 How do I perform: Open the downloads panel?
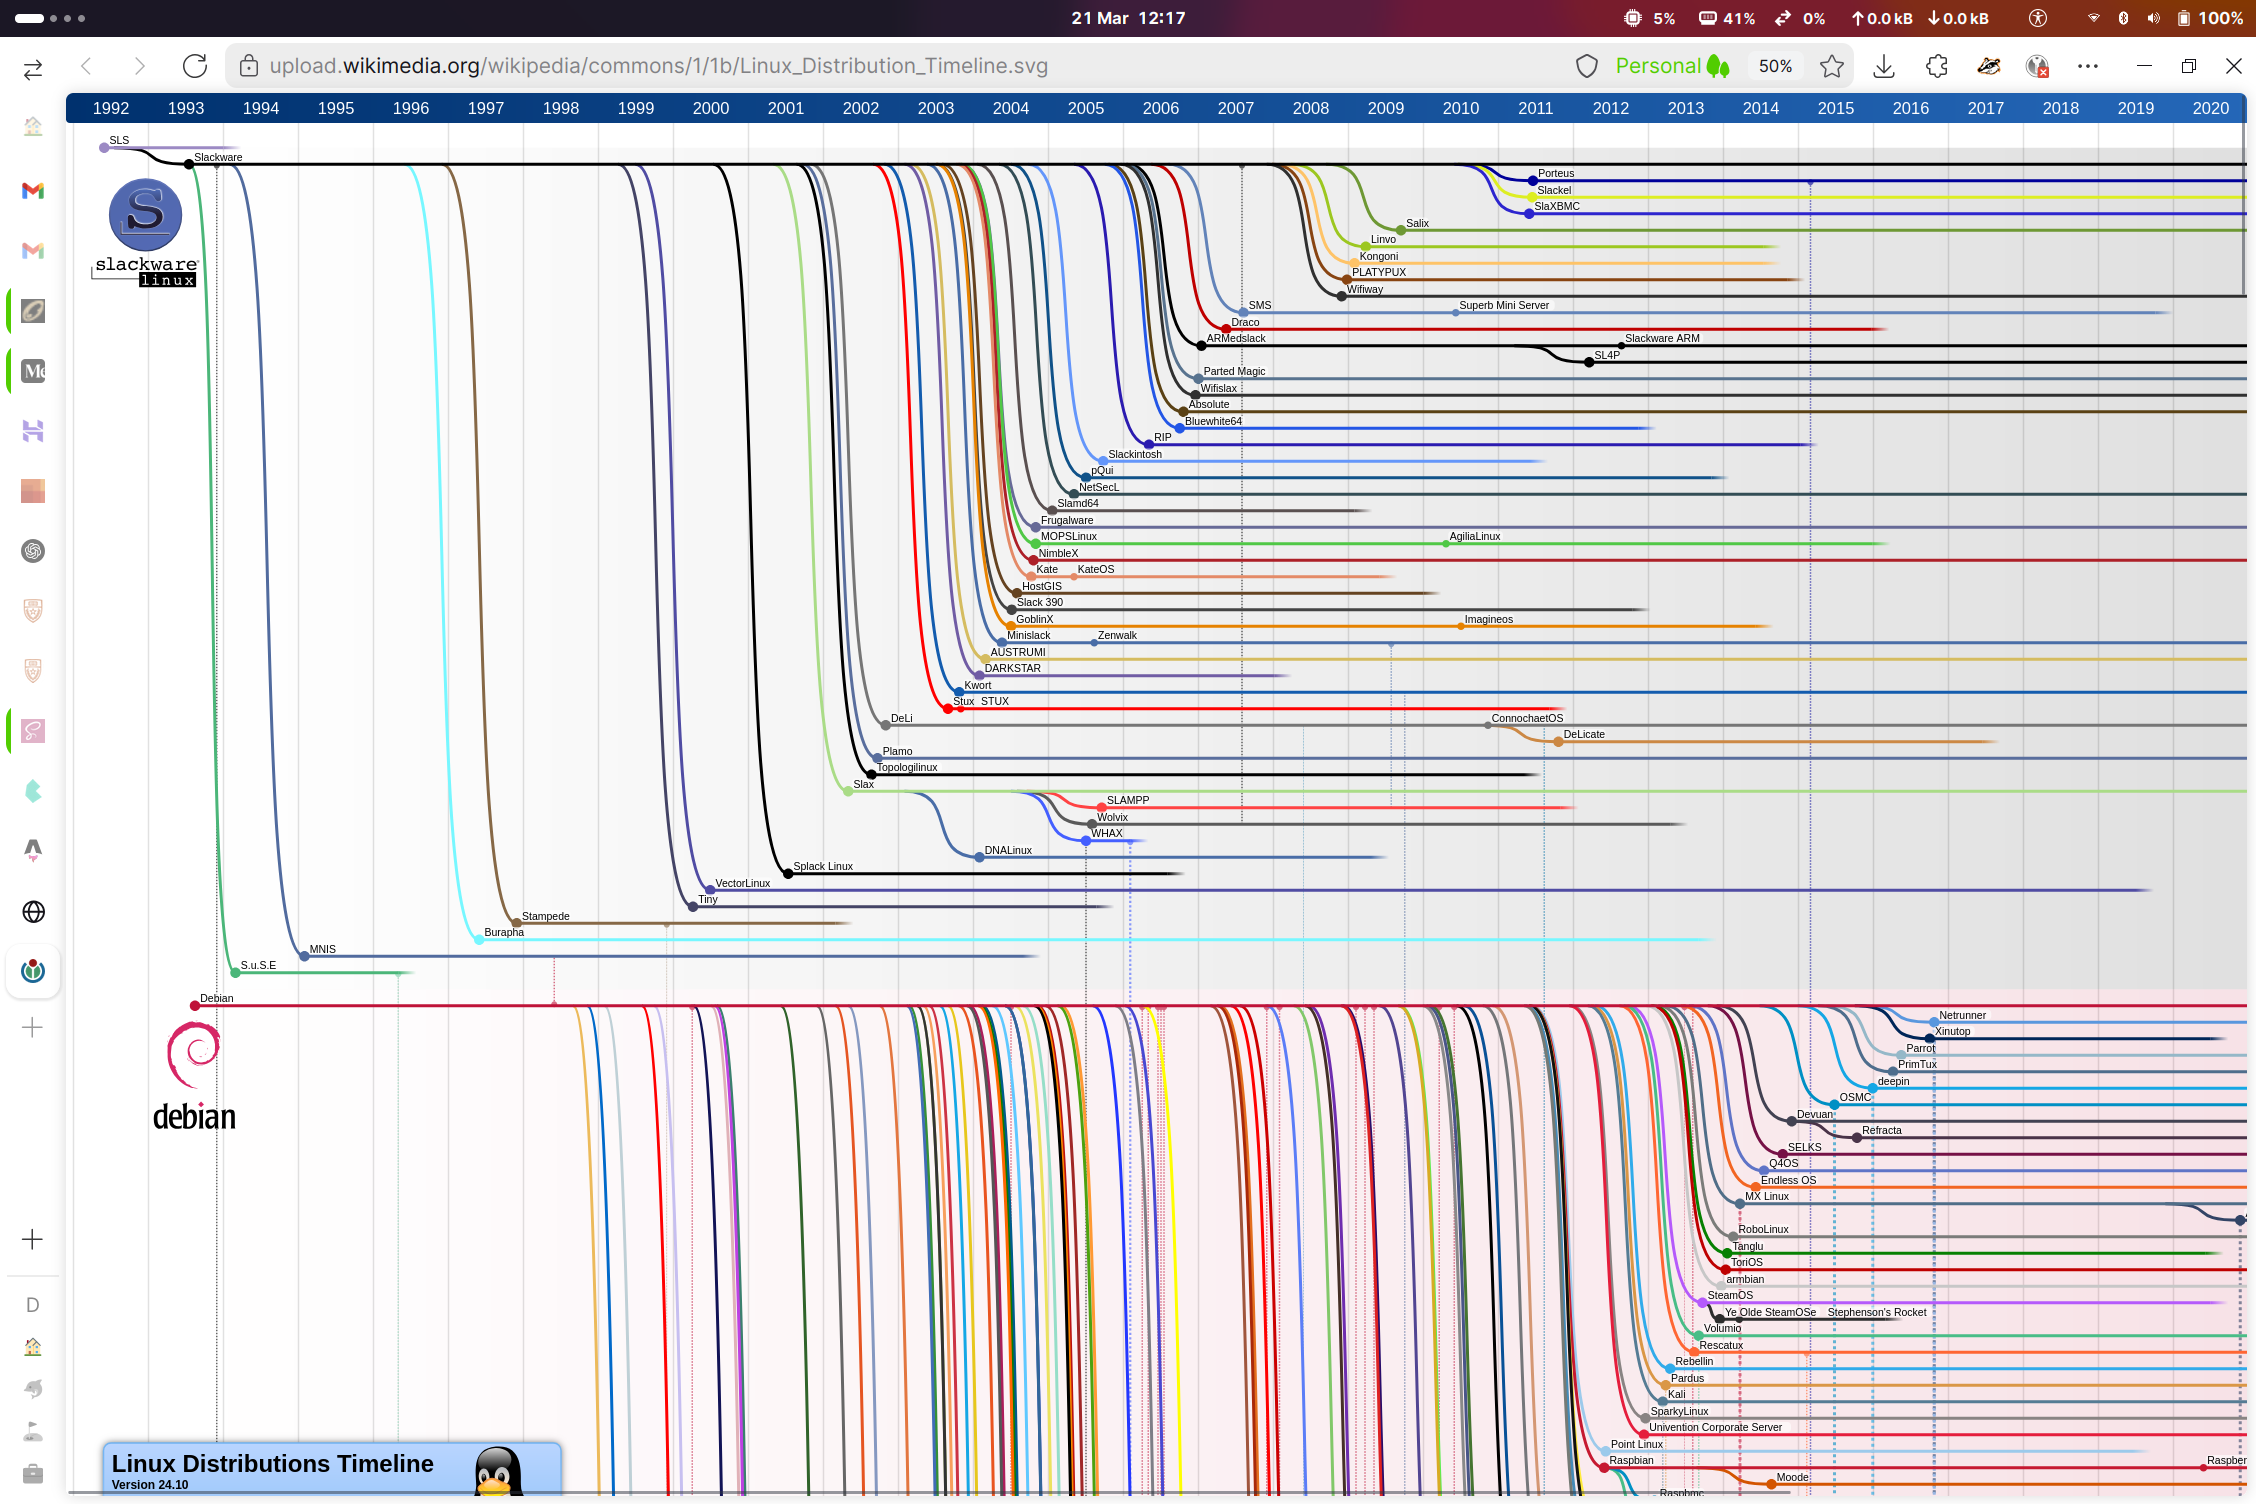click(1884, 66)
